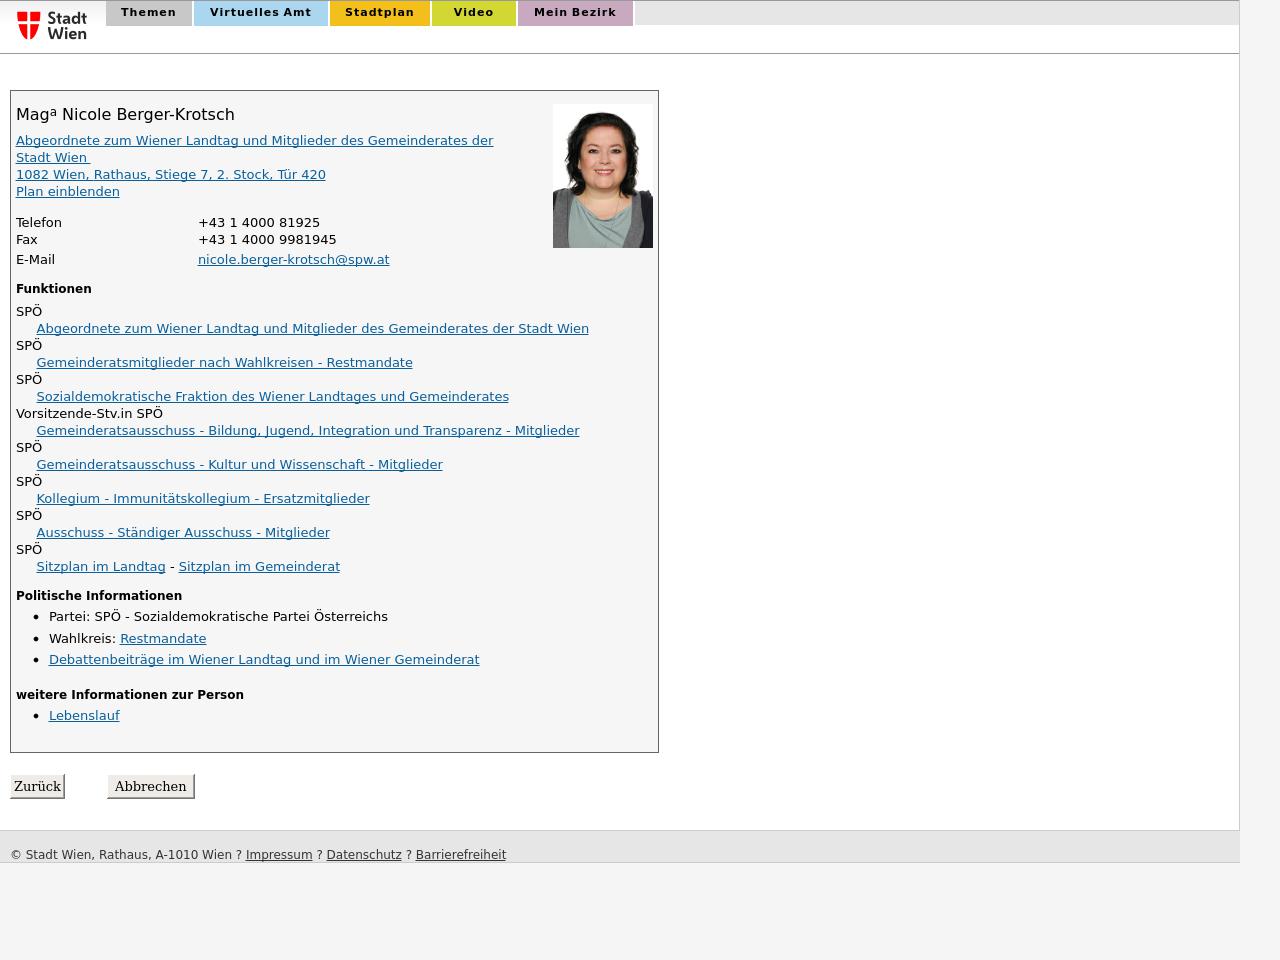1280x960 pixels.
Task: Click the Plan einblenden link
Action: [68, 191]
